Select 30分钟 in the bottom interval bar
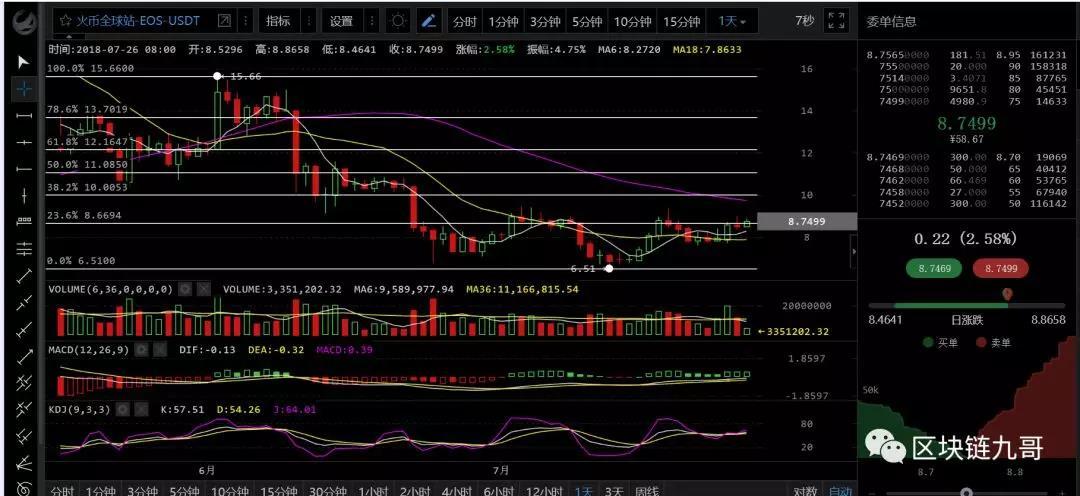Screen dimensions: 1080x496 (326, 490)
